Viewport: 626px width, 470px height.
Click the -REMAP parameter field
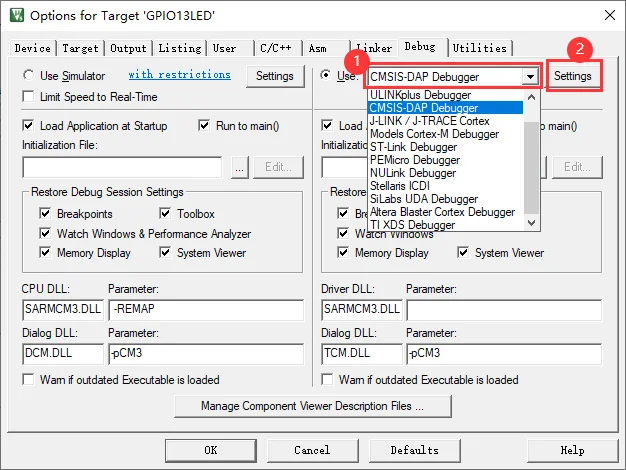click(x=206, y=309)
